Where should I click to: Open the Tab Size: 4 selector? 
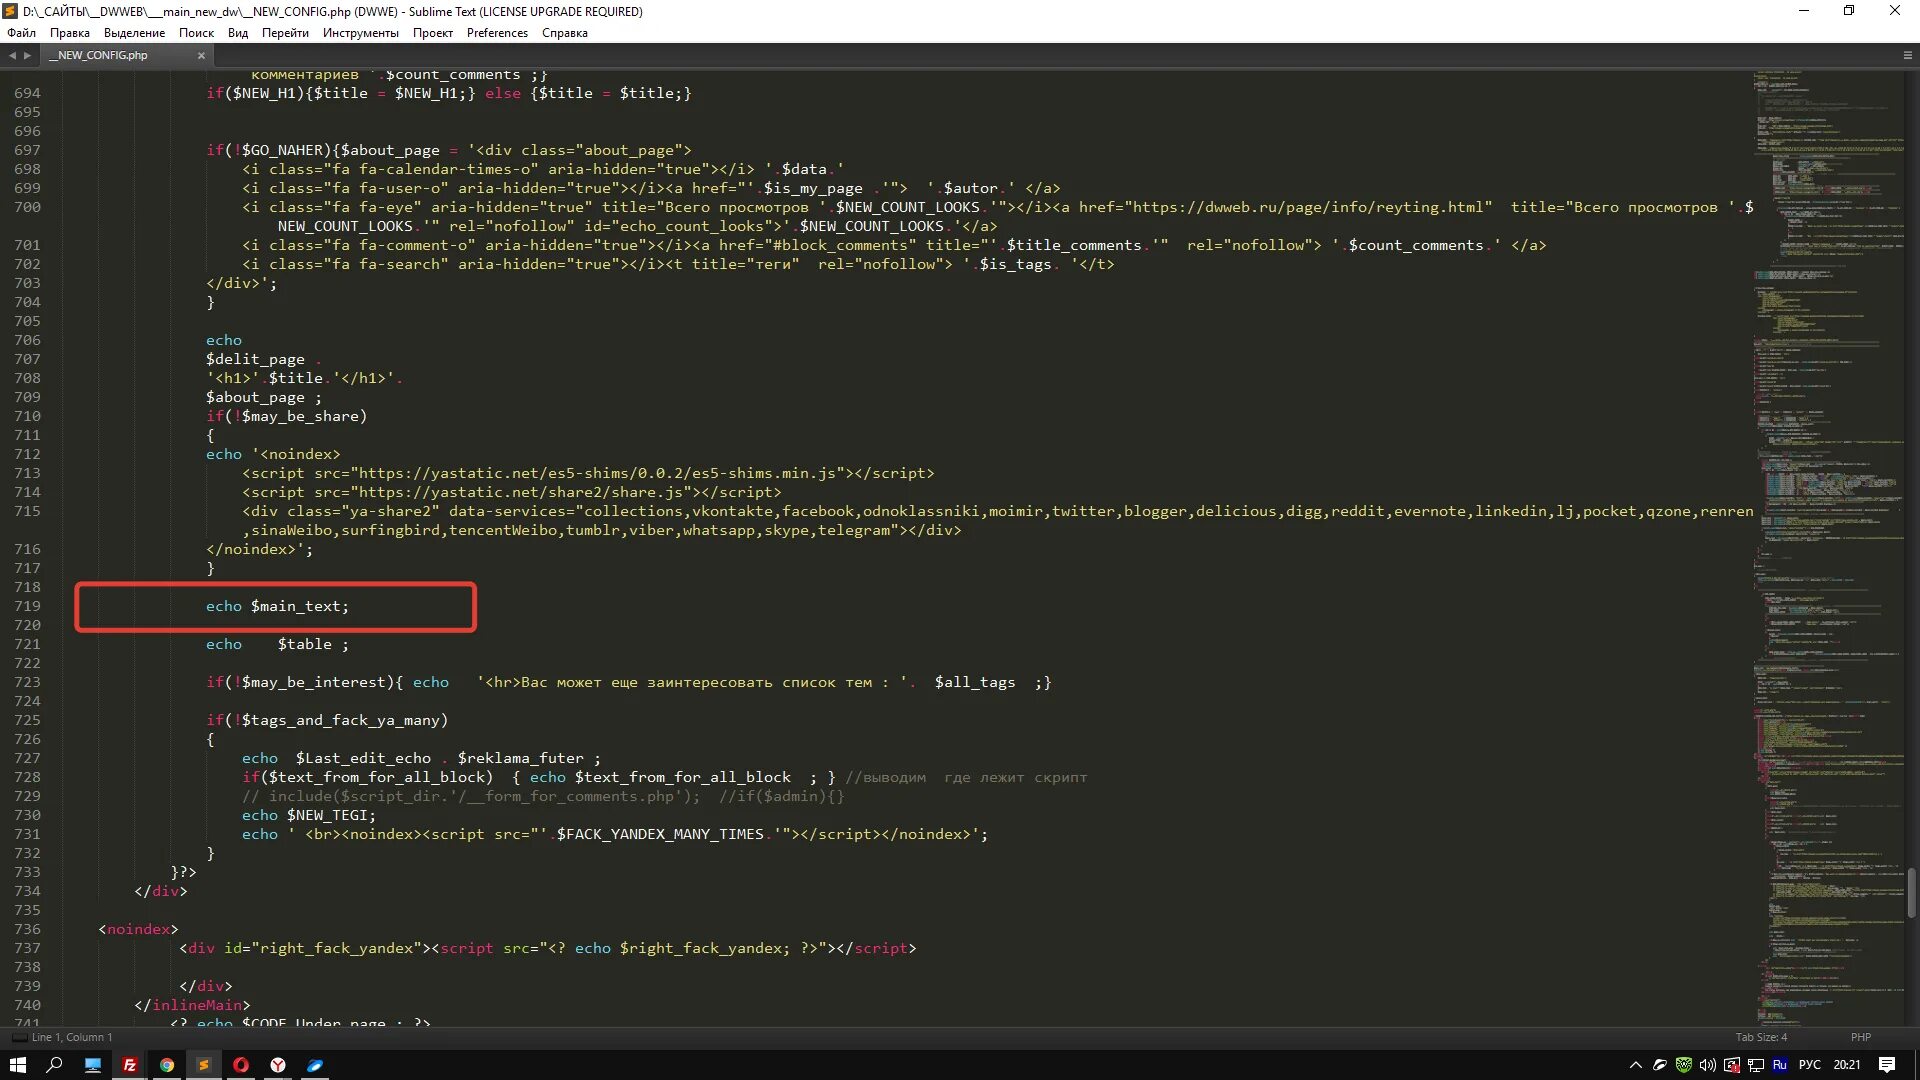pyautogui.click(x=1760, y=1037)
